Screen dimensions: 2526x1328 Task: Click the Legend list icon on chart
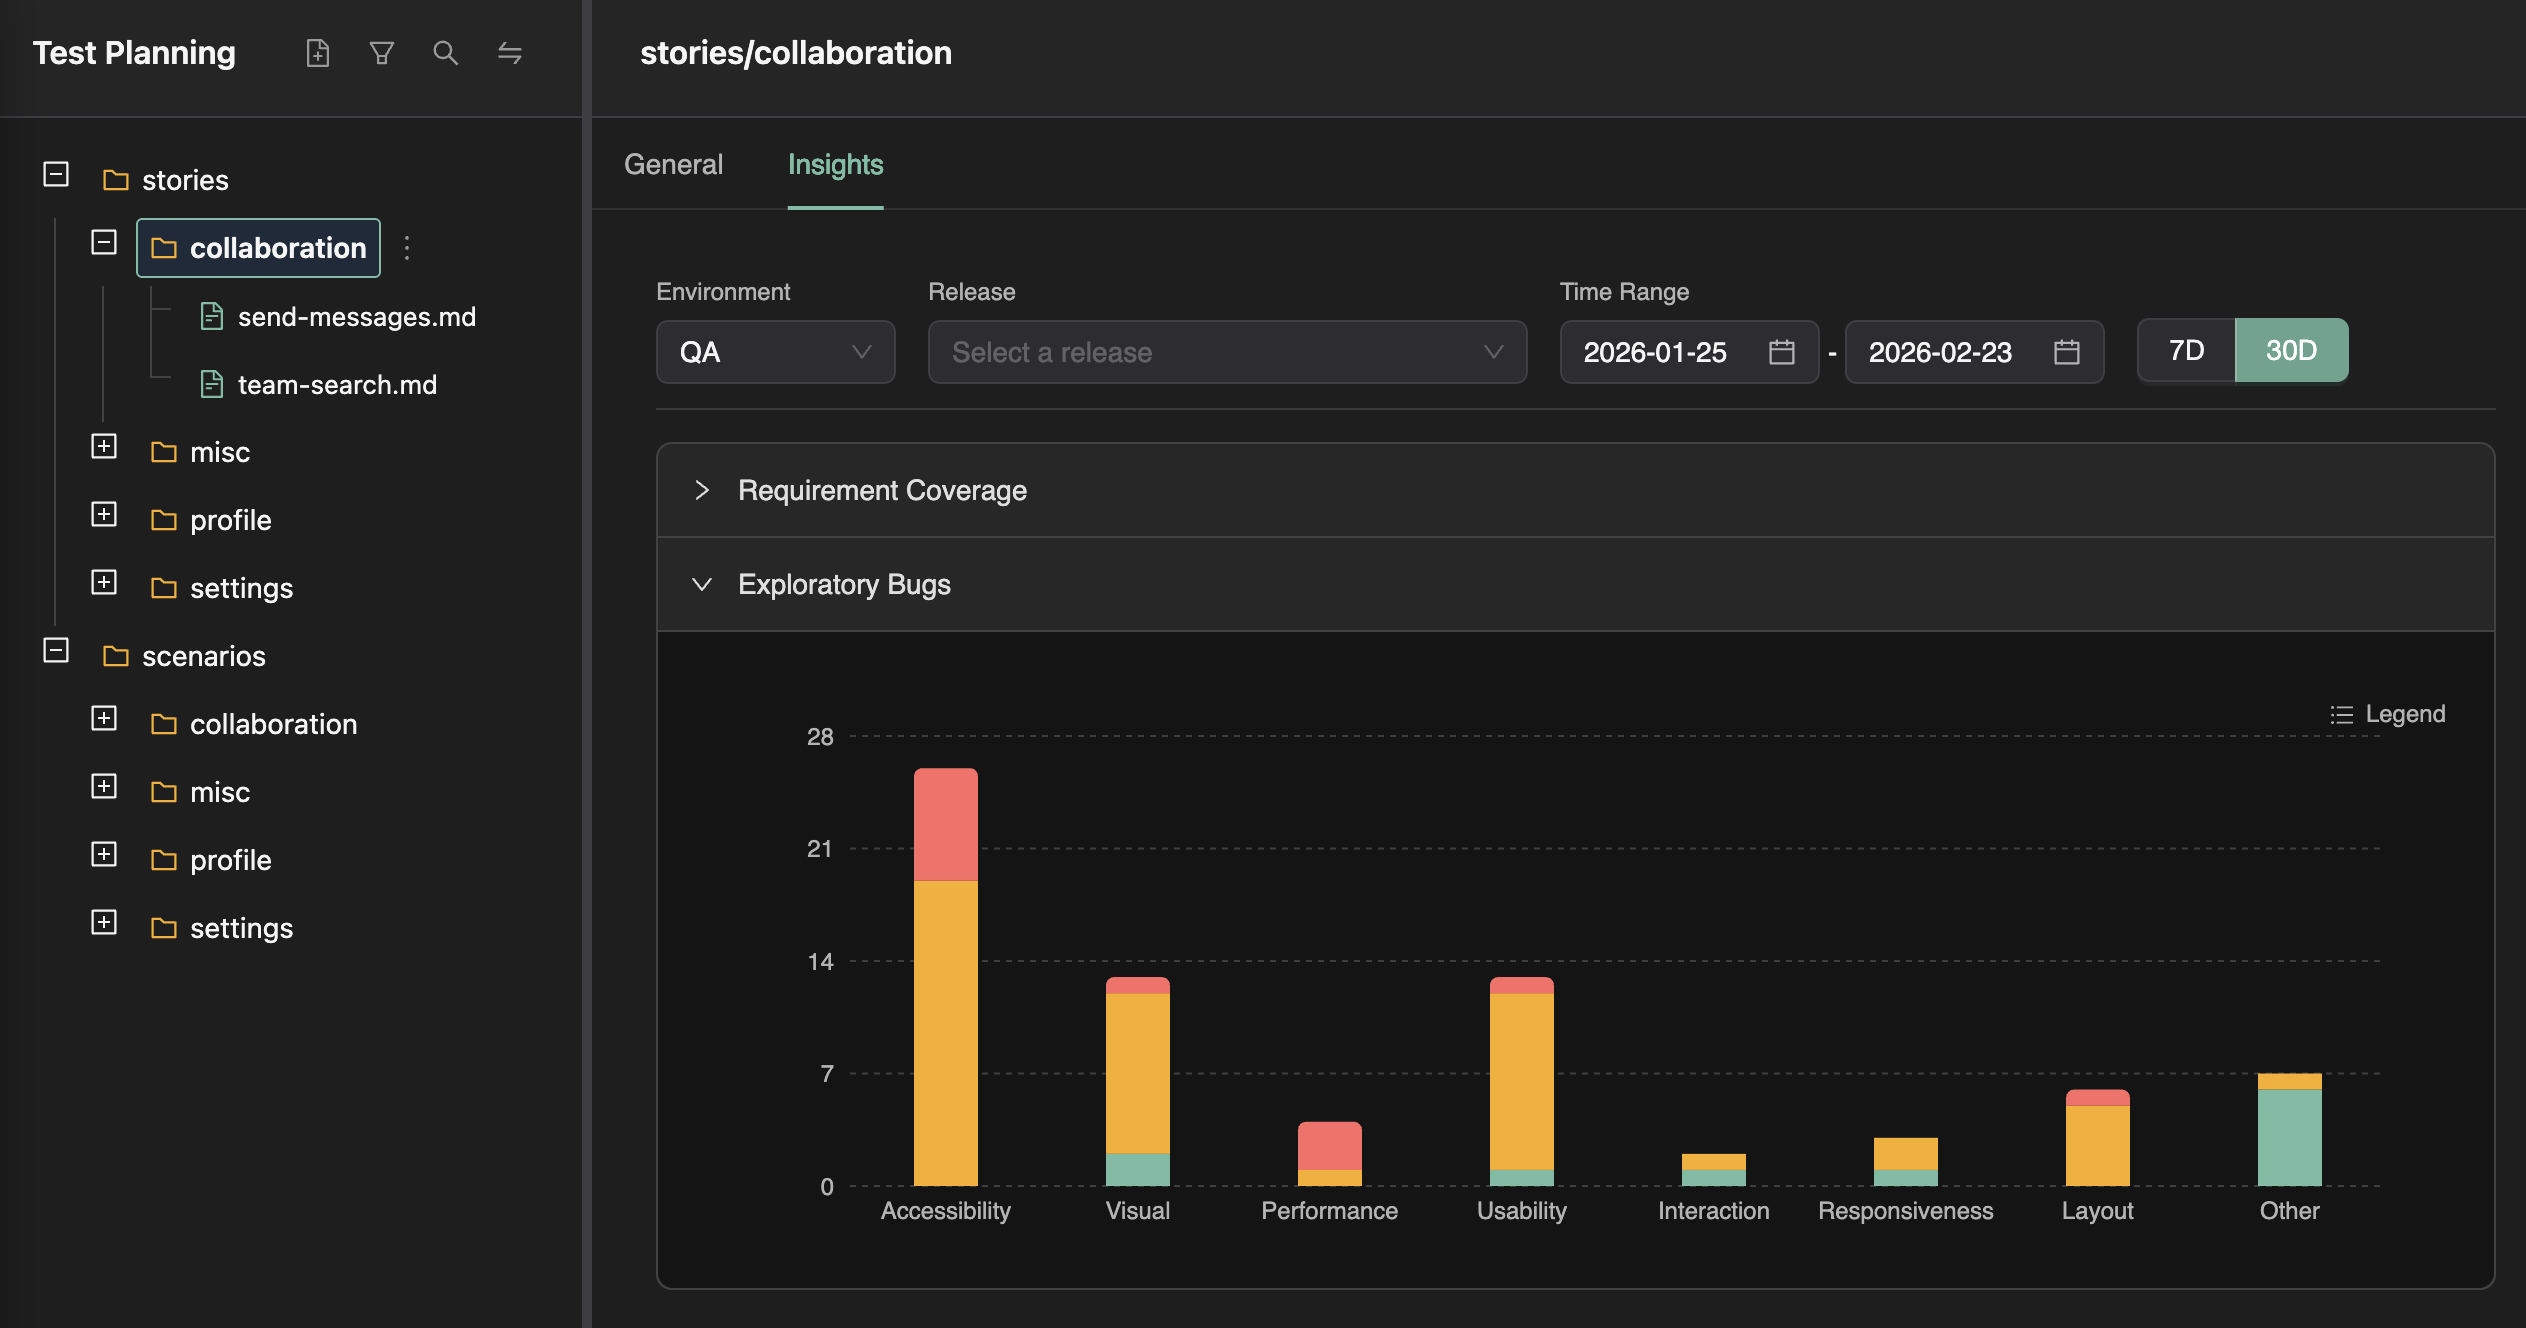pos(2341,714)
